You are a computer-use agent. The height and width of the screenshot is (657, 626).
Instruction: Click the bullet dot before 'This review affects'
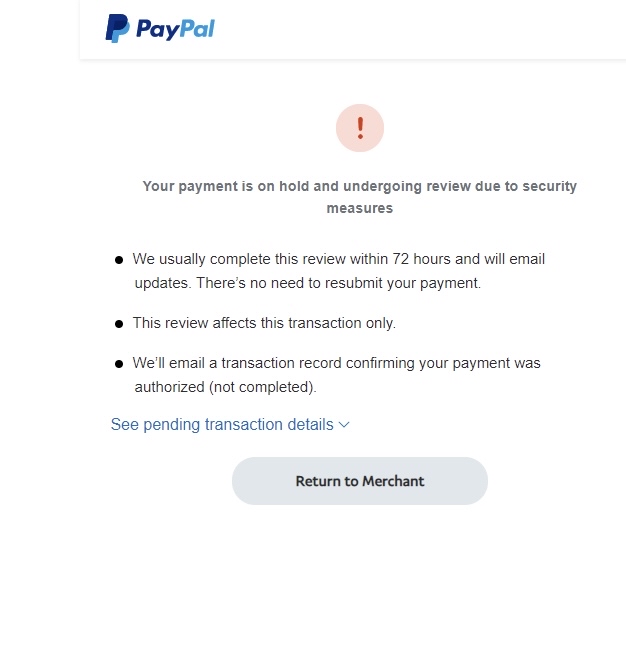coord(119,324)
